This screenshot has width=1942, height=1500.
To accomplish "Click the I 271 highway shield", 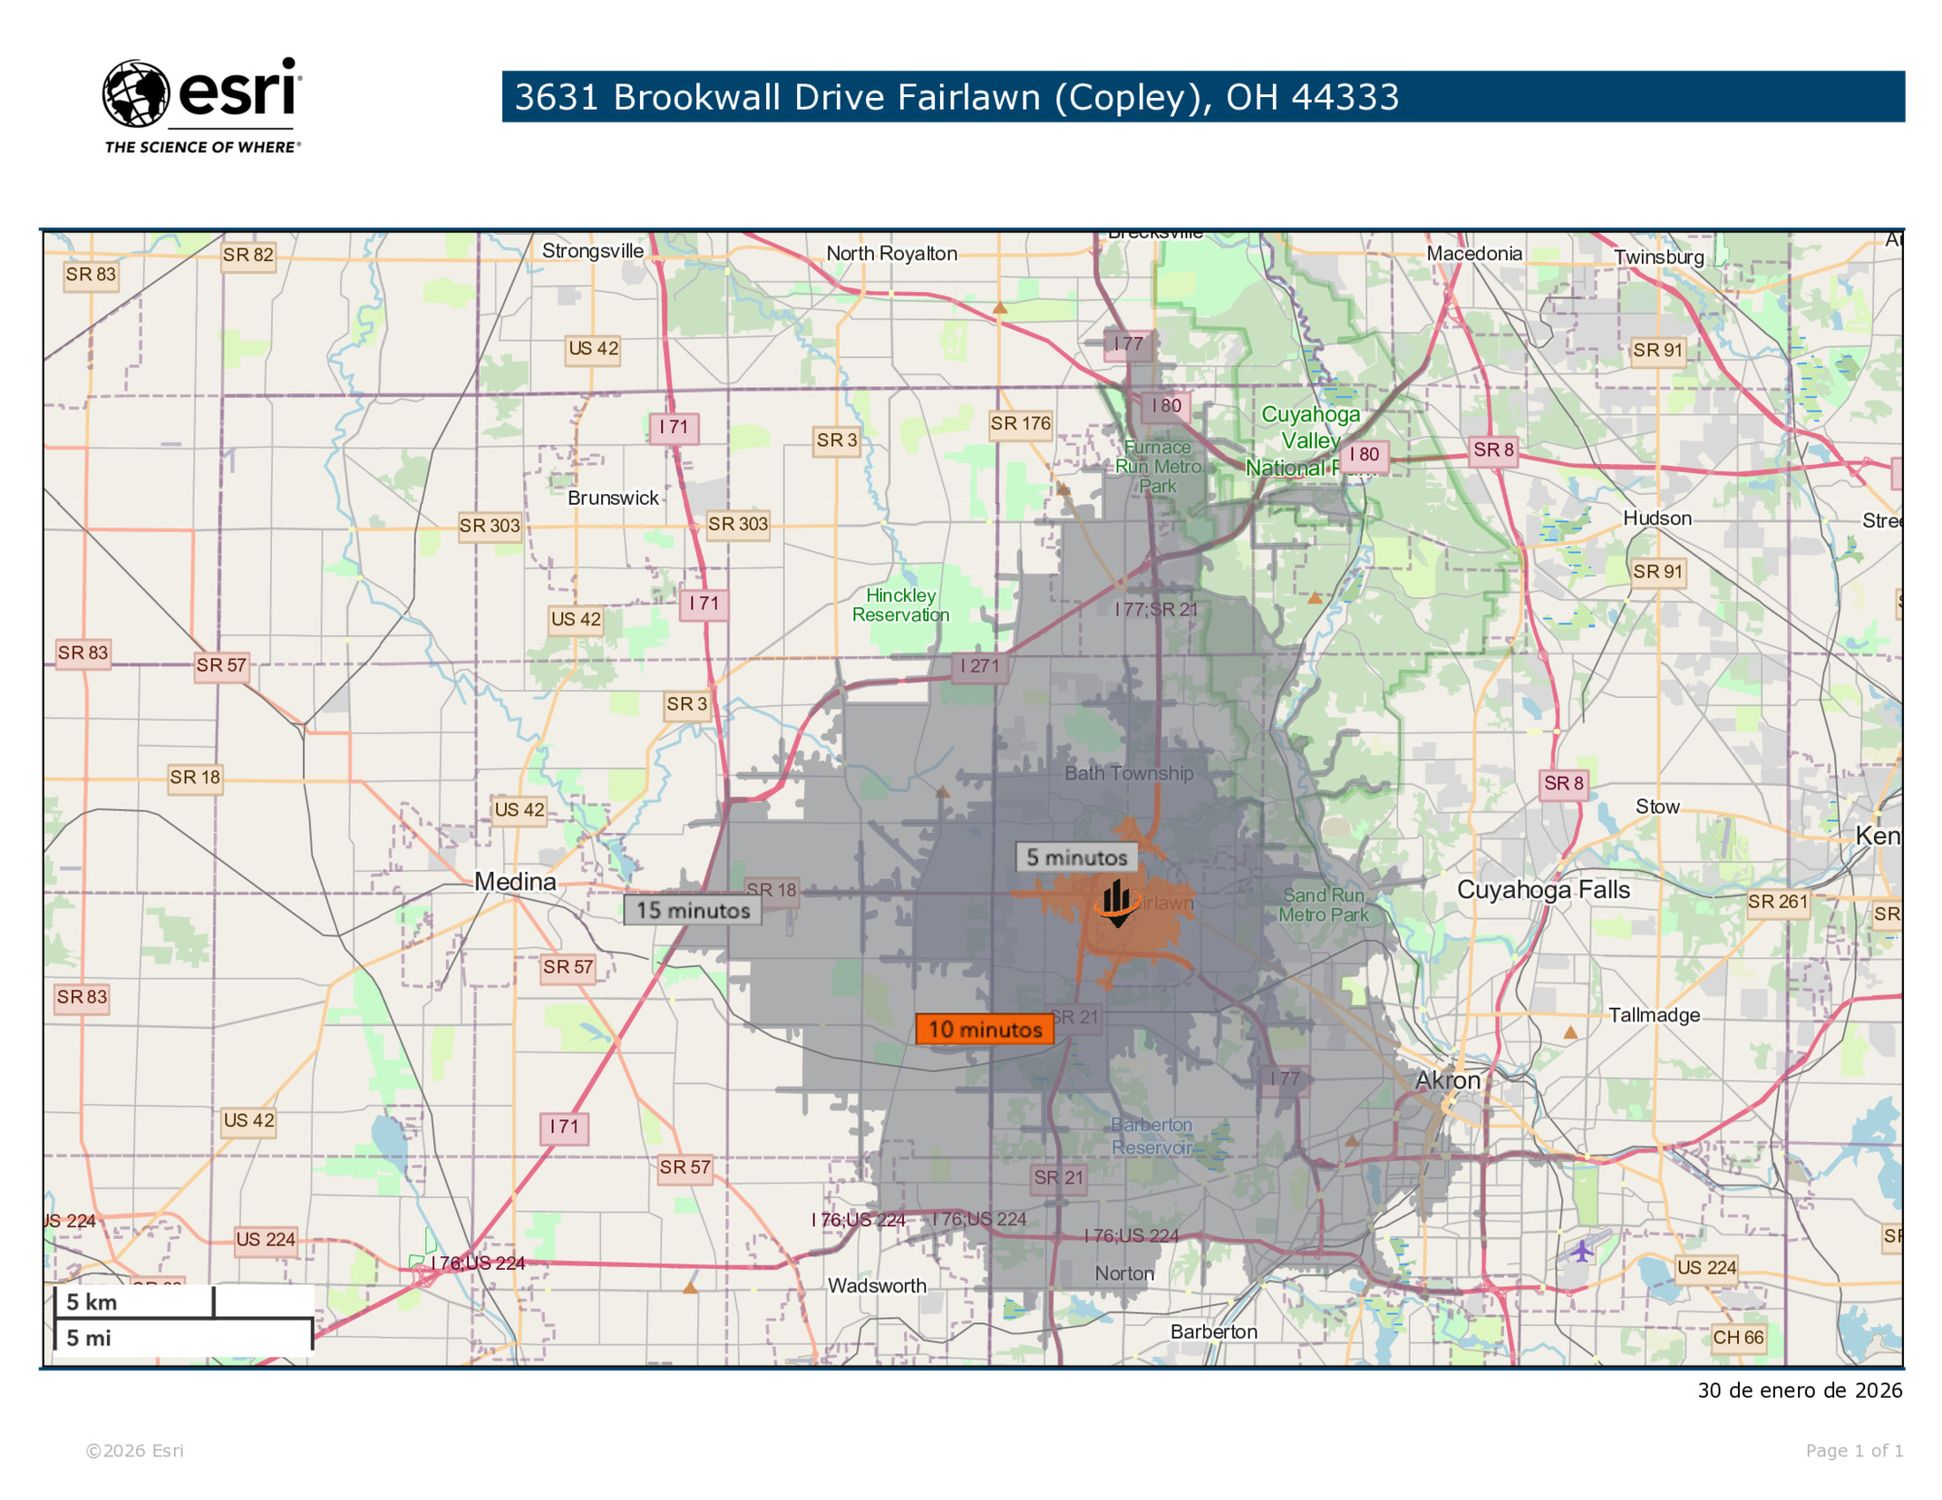I will (x=979, y=666).
